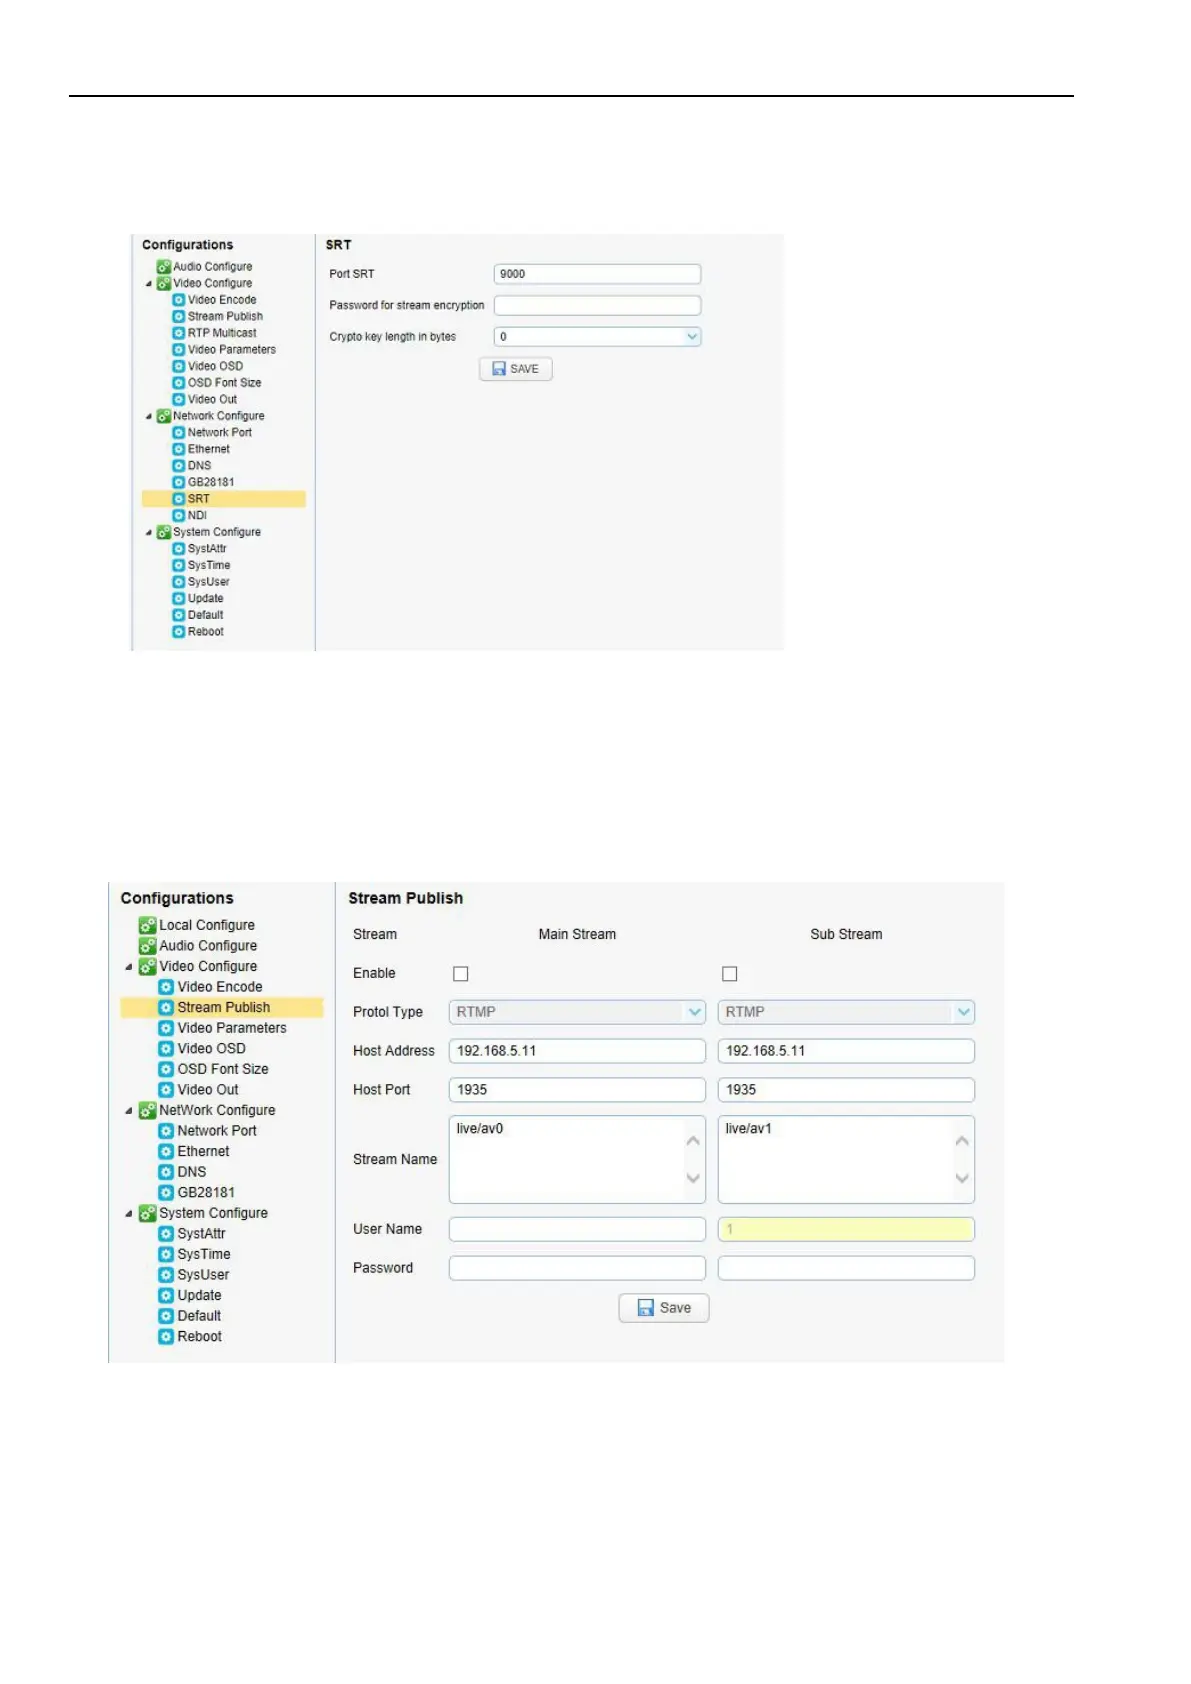Click the Audio Configure gear icon in upper panel

(x=163, y=267)
